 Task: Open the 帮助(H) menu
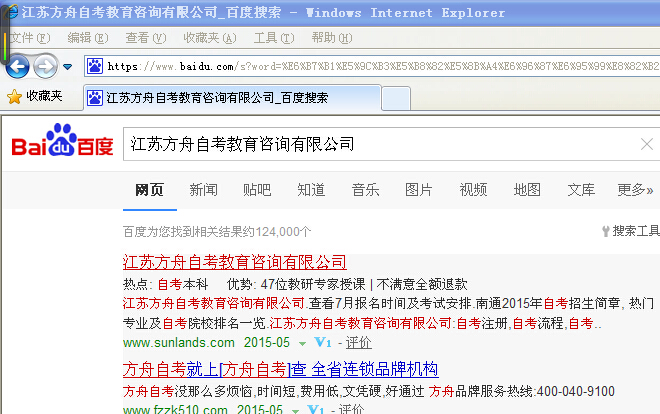click(x=332, y=38)
